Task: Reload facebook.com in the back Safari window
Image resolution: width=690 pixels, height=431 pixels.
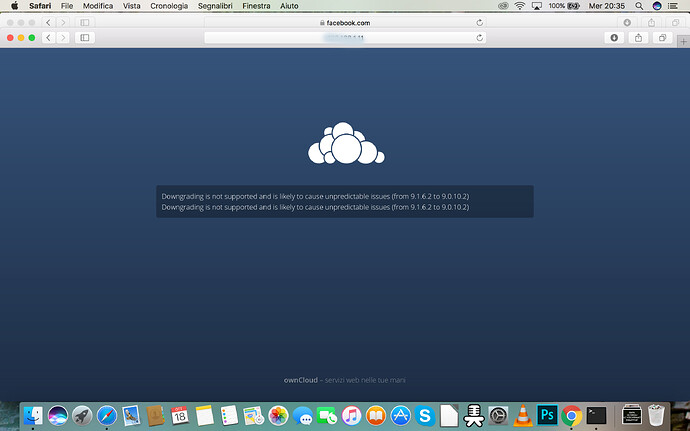Action: click(x=480, y=22)
